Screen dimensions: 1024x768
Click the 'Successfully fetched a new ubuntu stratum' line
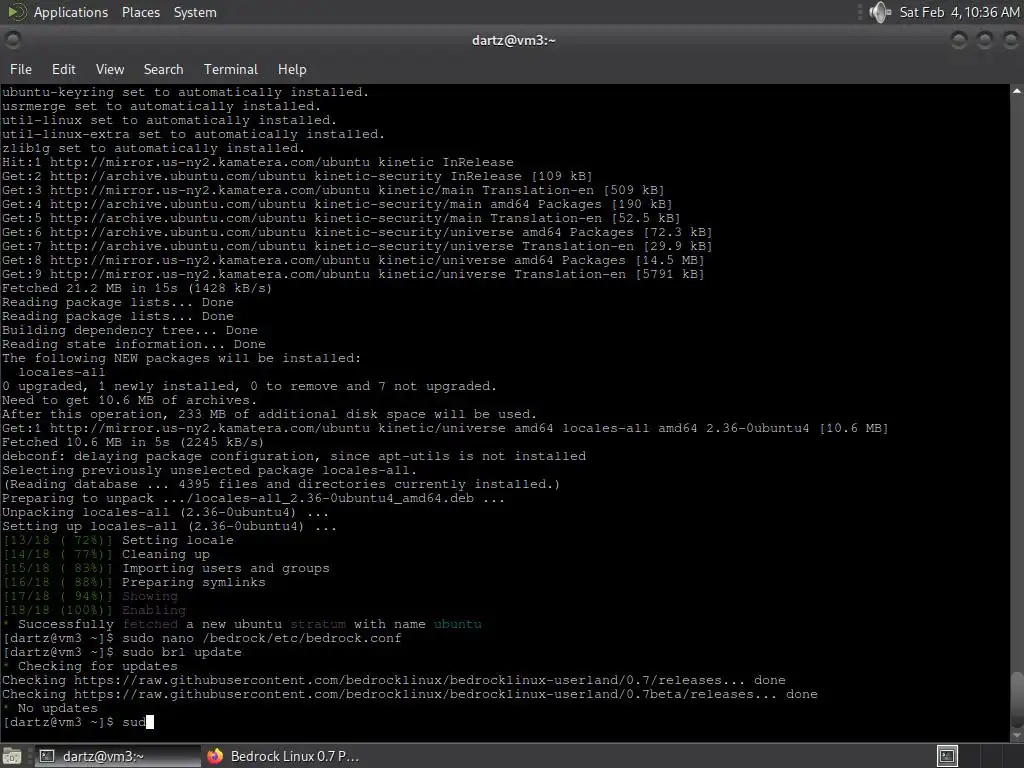point(242,624)
